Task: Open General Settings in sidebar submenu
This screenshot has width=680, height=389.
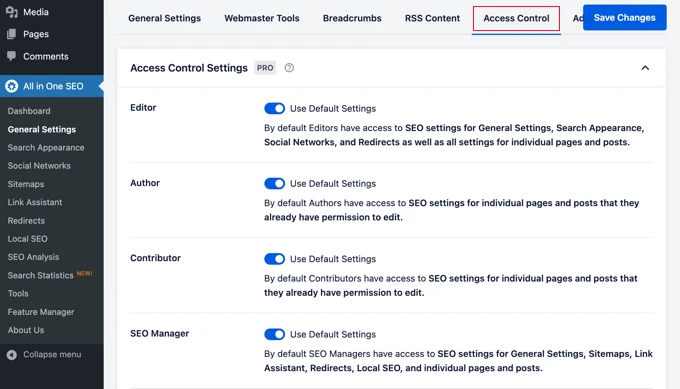Action: (x=42, y=129)
